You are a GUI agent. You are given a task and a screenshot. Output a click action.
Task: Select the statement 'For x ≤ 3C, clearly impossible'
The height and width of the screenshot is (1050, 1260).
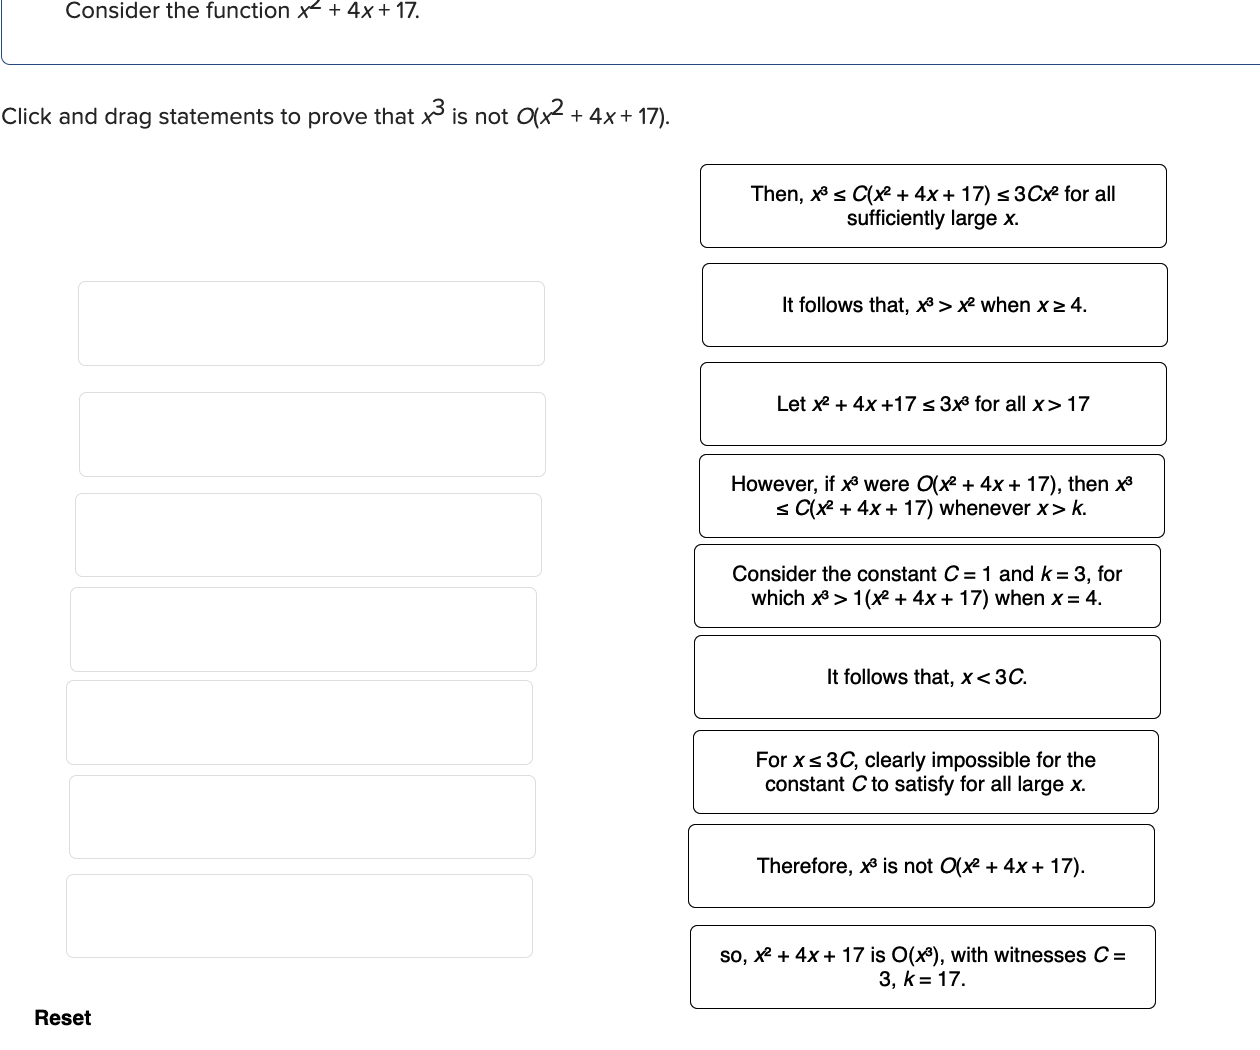click(x=925, y=771)
